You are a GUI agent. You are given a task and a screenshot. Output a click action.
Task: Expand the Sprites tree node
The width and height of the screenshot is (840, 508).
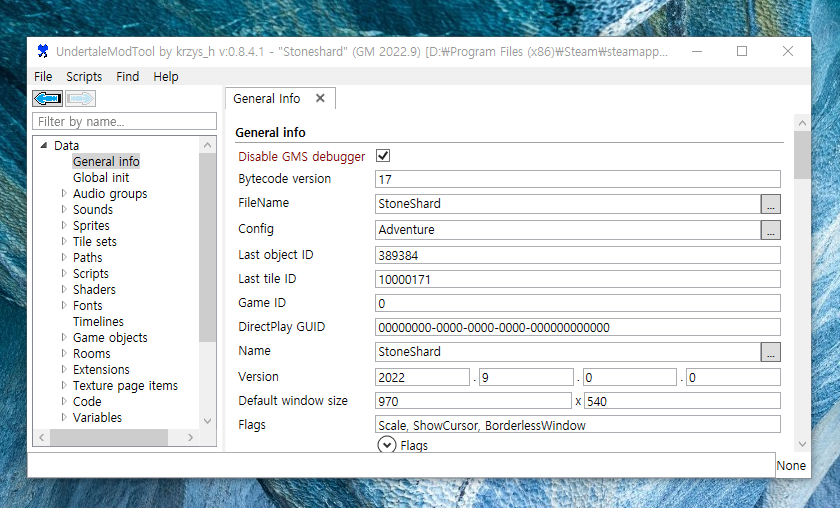(x=64, y=226)
